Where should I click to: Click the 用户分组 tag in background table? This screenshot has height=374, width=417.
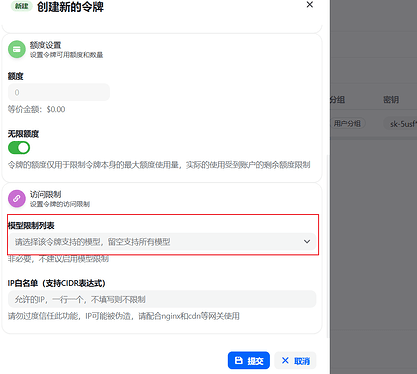(347, 124)
